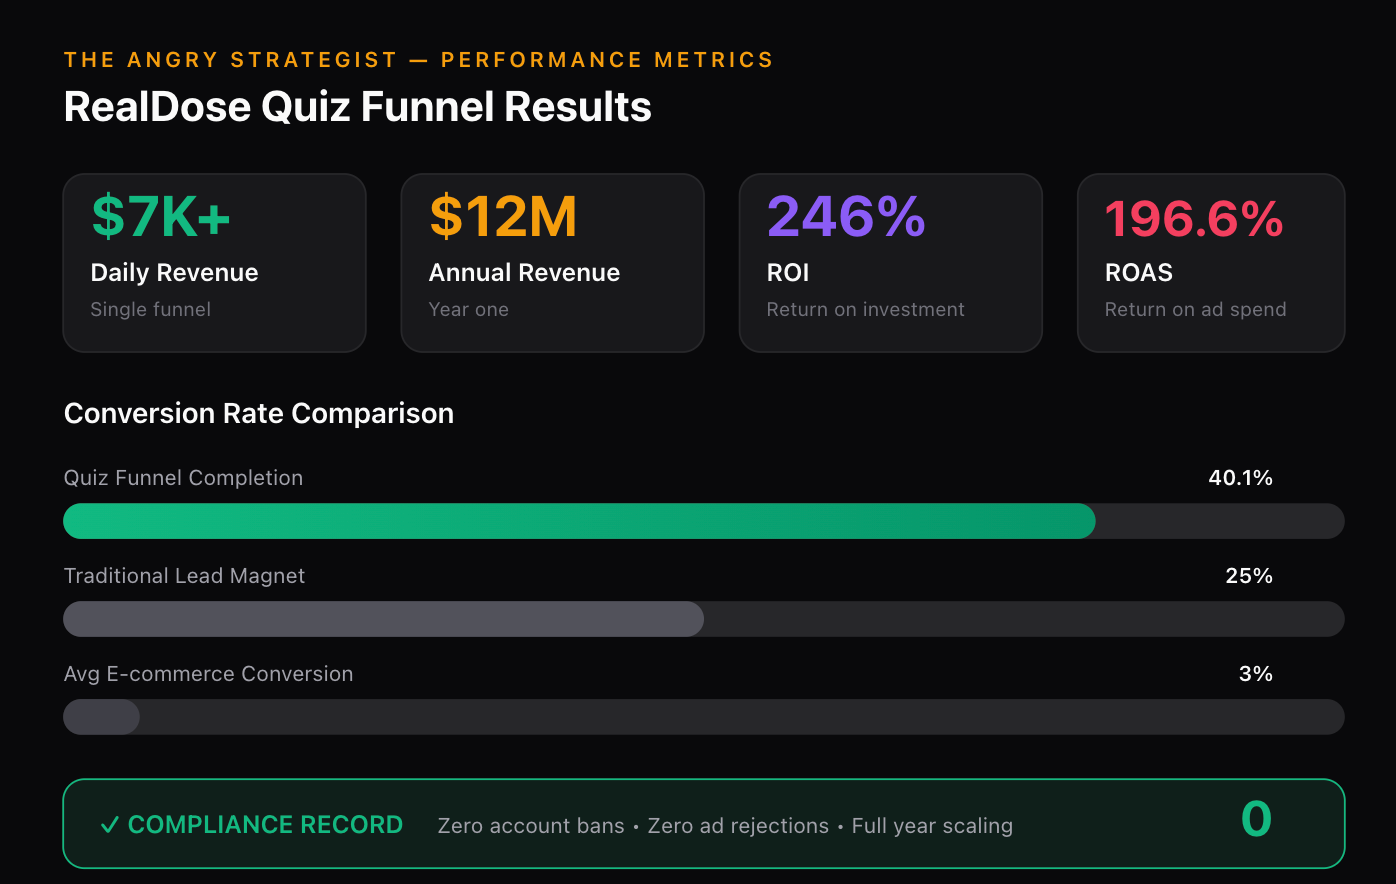Select the 'RealDose Quiz Funnel Results' heading
Viewport: 1396px width, 884px height.
pos(358,107)
